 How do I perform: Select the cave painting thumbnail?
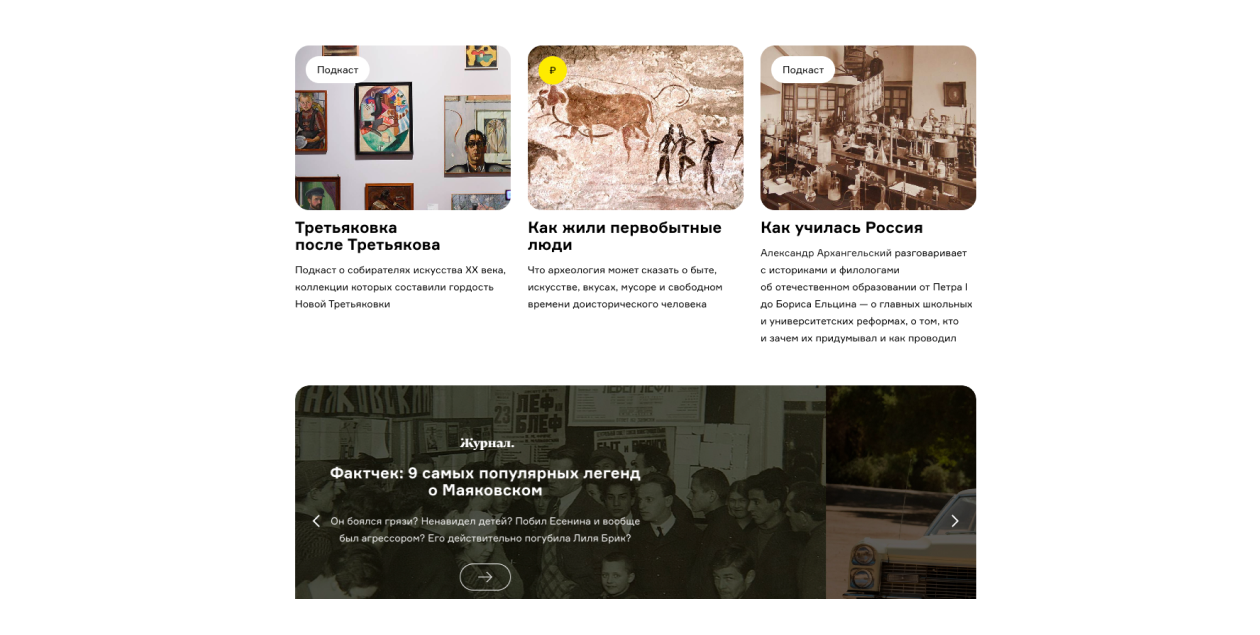point(636,128)
